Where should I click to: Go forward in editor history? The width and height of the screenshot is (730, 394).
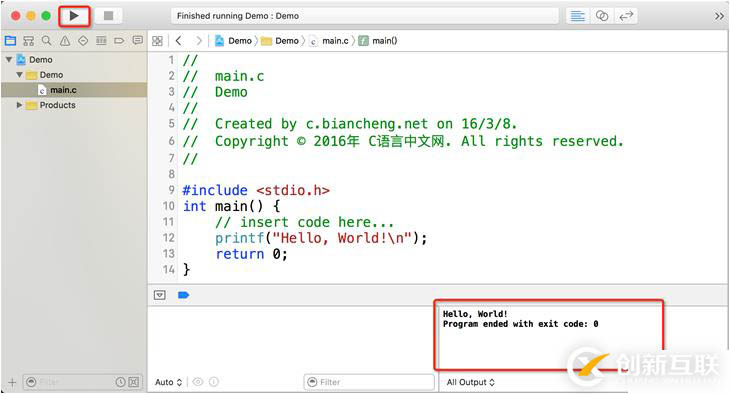click(199, 41)
